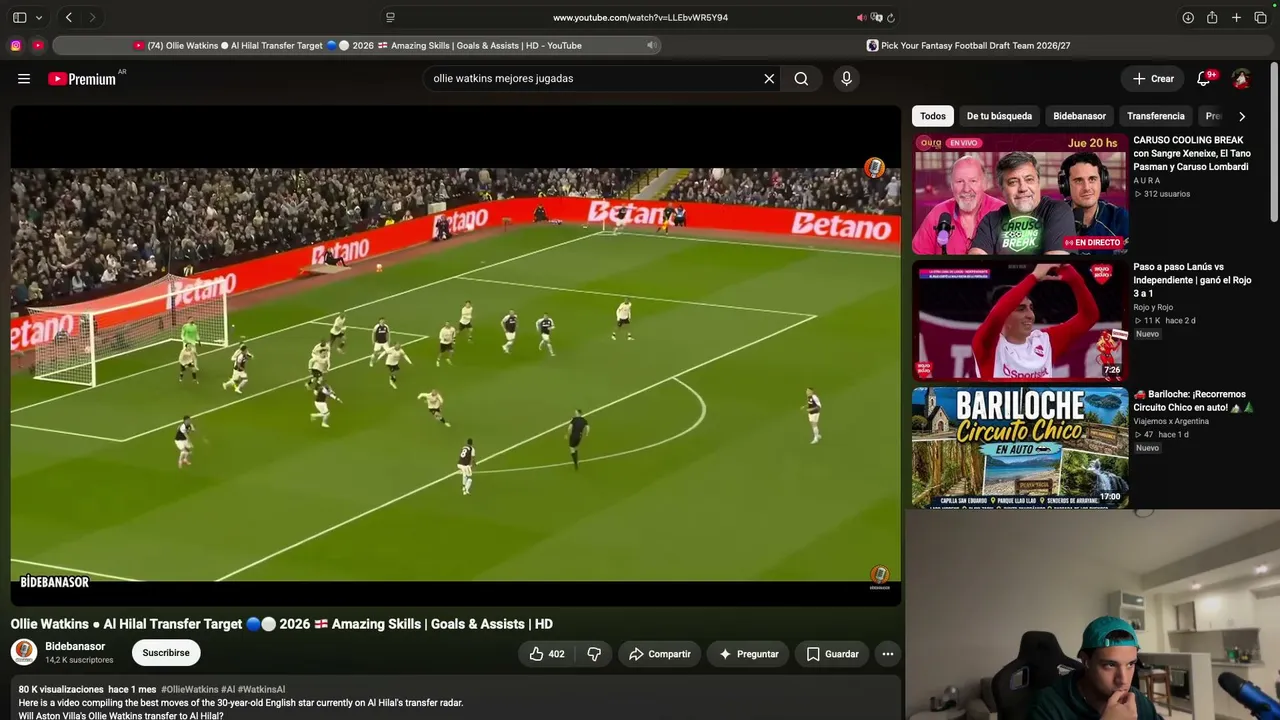Mute audio from the address bar speaker
1280x720 pixels.
point(861,18)
